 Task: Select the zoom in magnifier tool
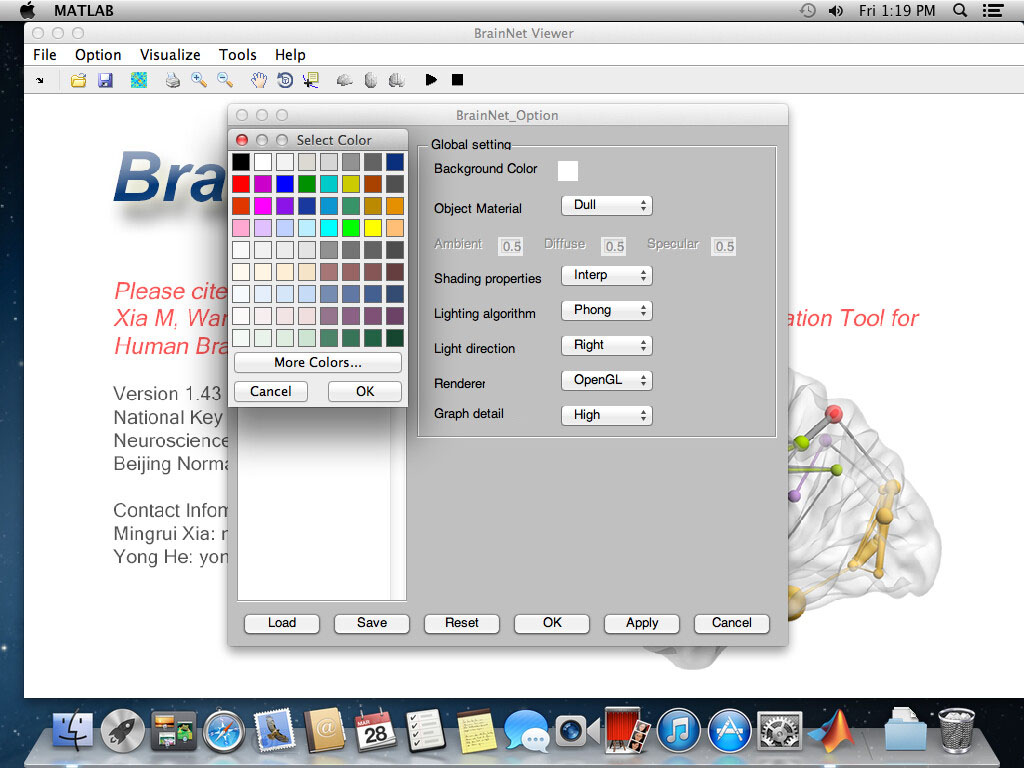(x=199, y=80)
